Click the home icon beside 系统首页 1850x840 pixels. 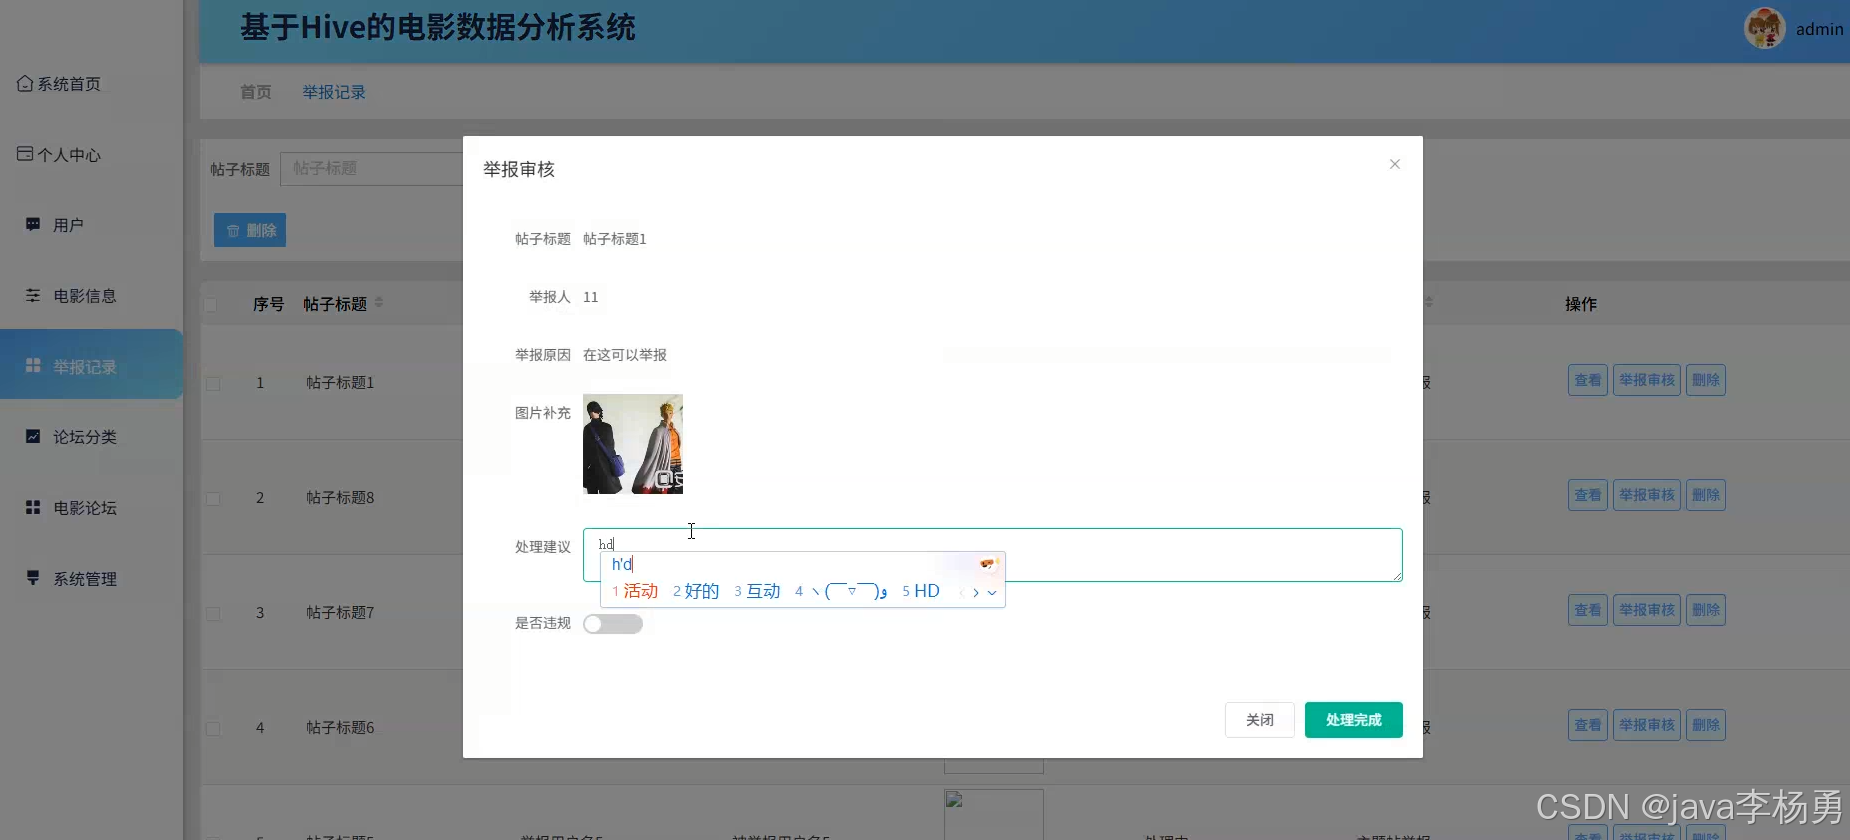25,83
